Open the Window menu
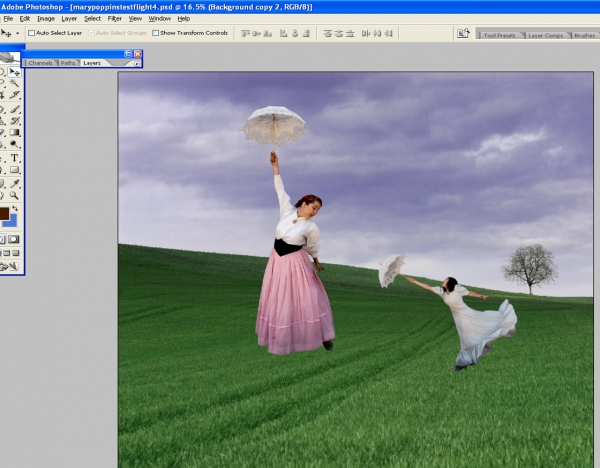This screenshot has height=468, width=600. pos(160,19)
